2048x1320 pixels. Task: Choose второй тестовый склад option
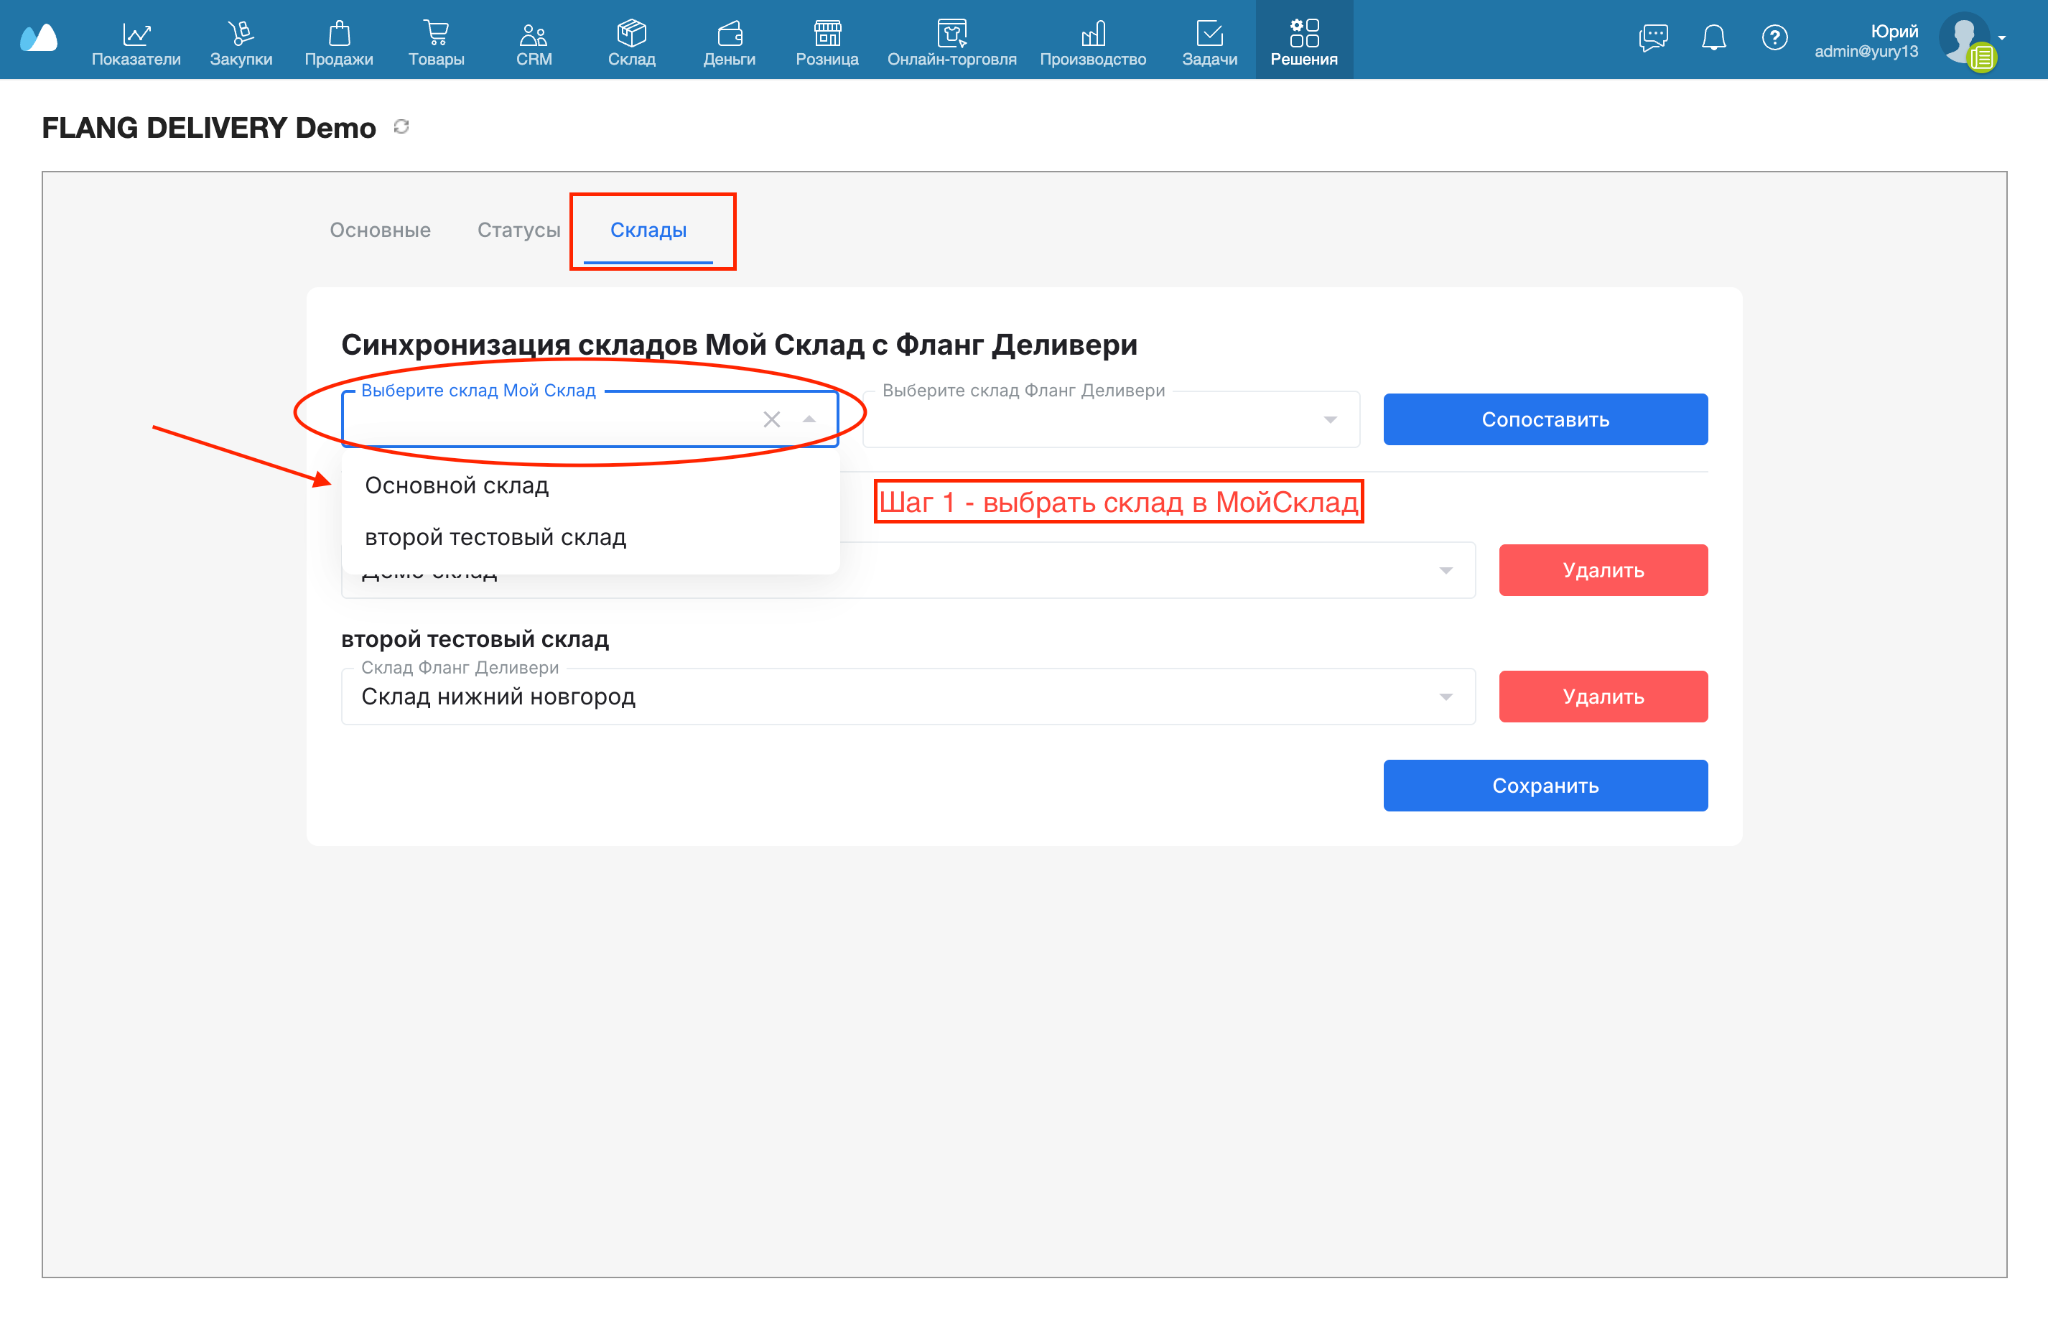coord(590,538)
